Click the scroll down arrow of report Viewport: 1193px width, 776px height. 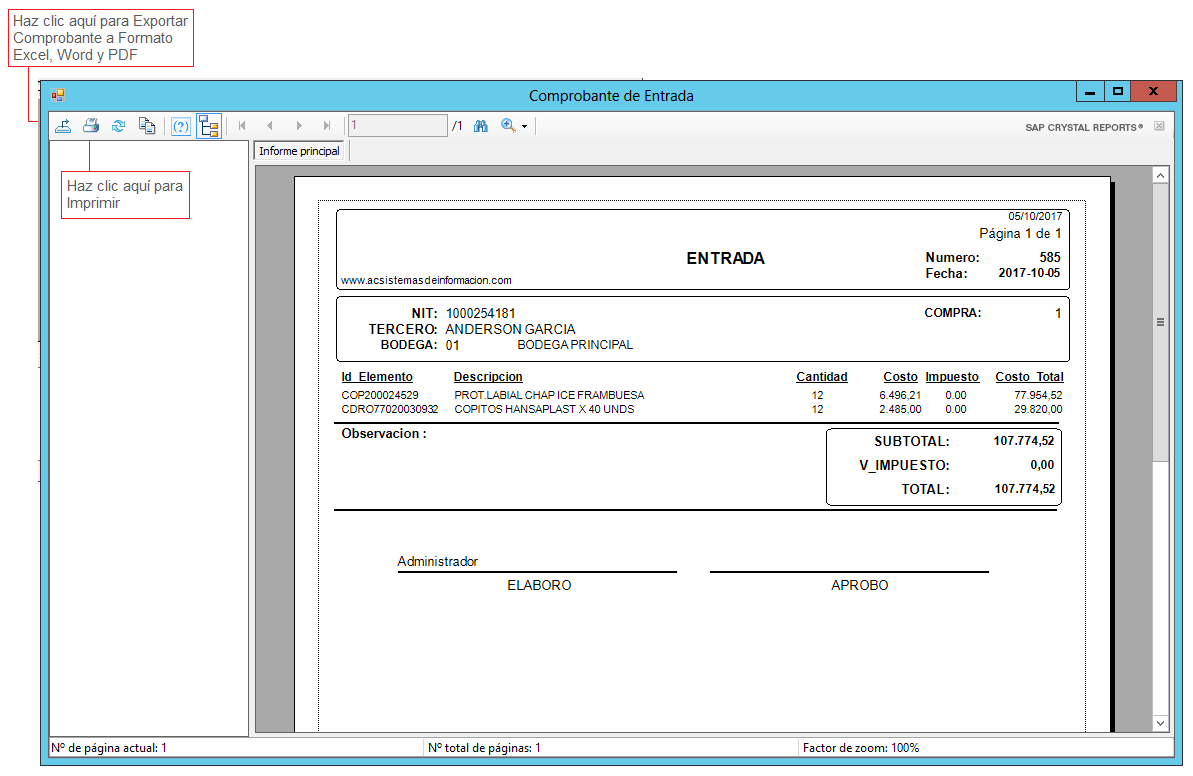(1161, 722)
